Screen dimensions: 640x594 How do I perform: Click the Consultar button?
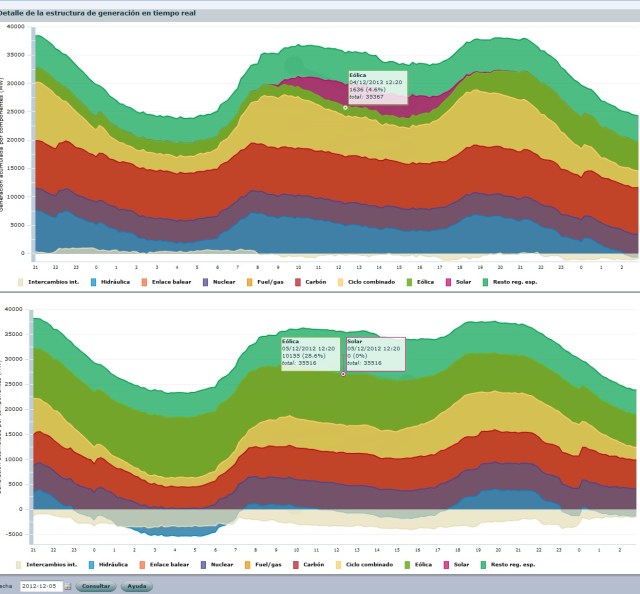95,586
